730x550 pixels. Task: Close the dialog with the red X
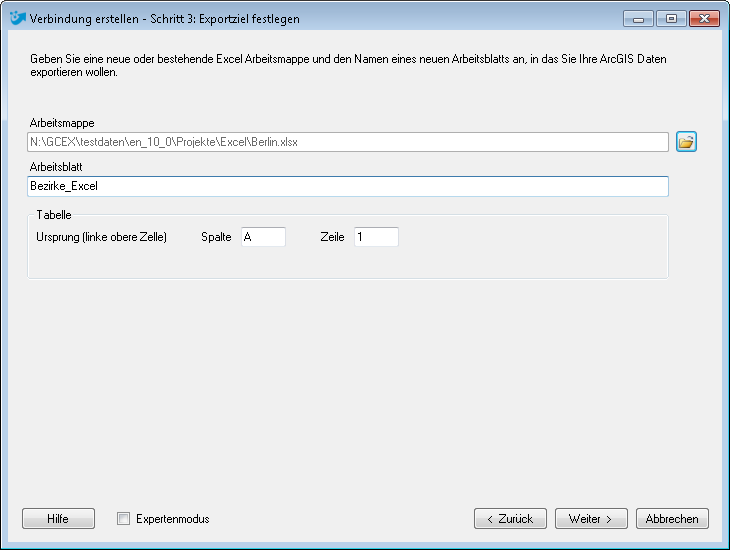pyautogui.click(x=704, y=19)
